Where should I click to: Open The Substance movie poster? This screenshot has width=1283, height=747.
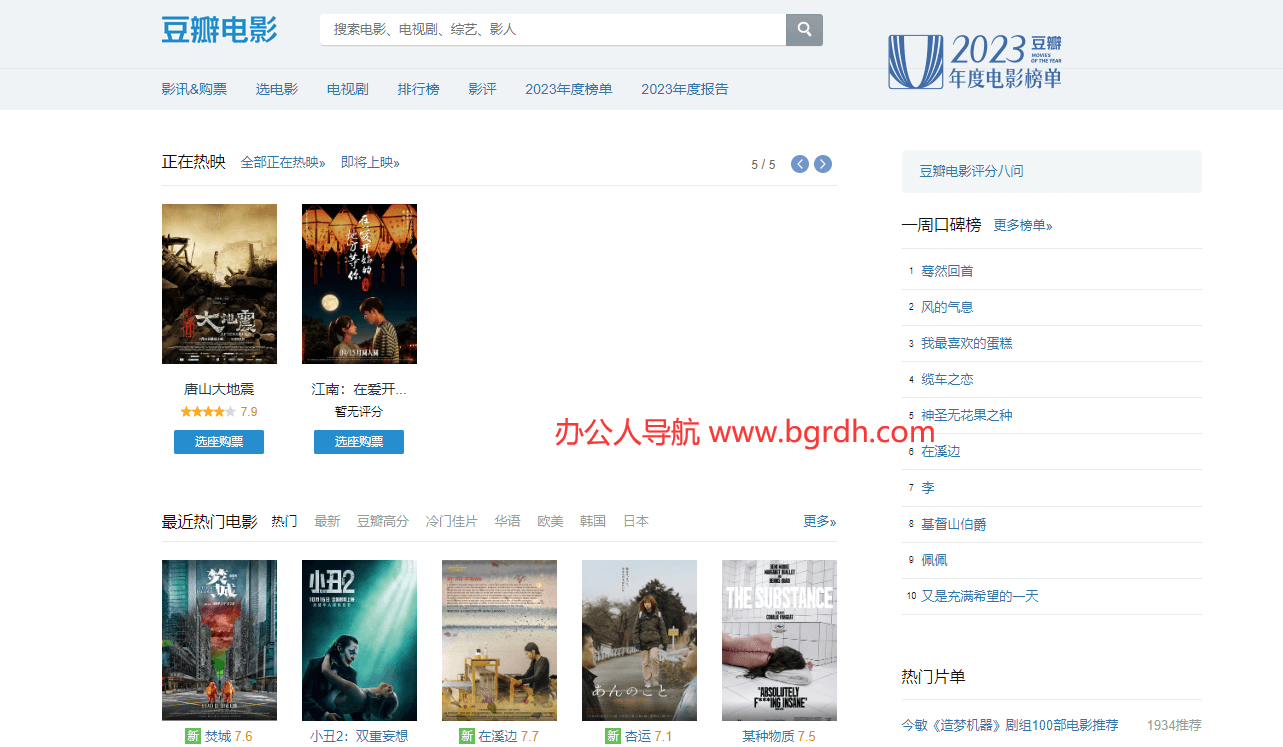779,640
